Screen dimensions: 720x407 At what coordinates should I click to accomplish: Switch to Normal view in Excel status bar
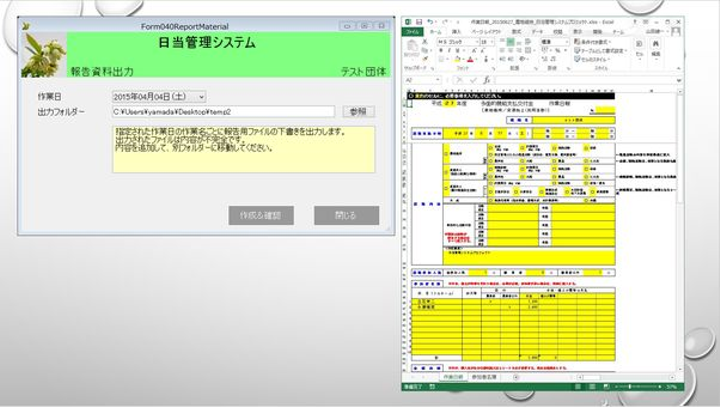click(578, 387)
